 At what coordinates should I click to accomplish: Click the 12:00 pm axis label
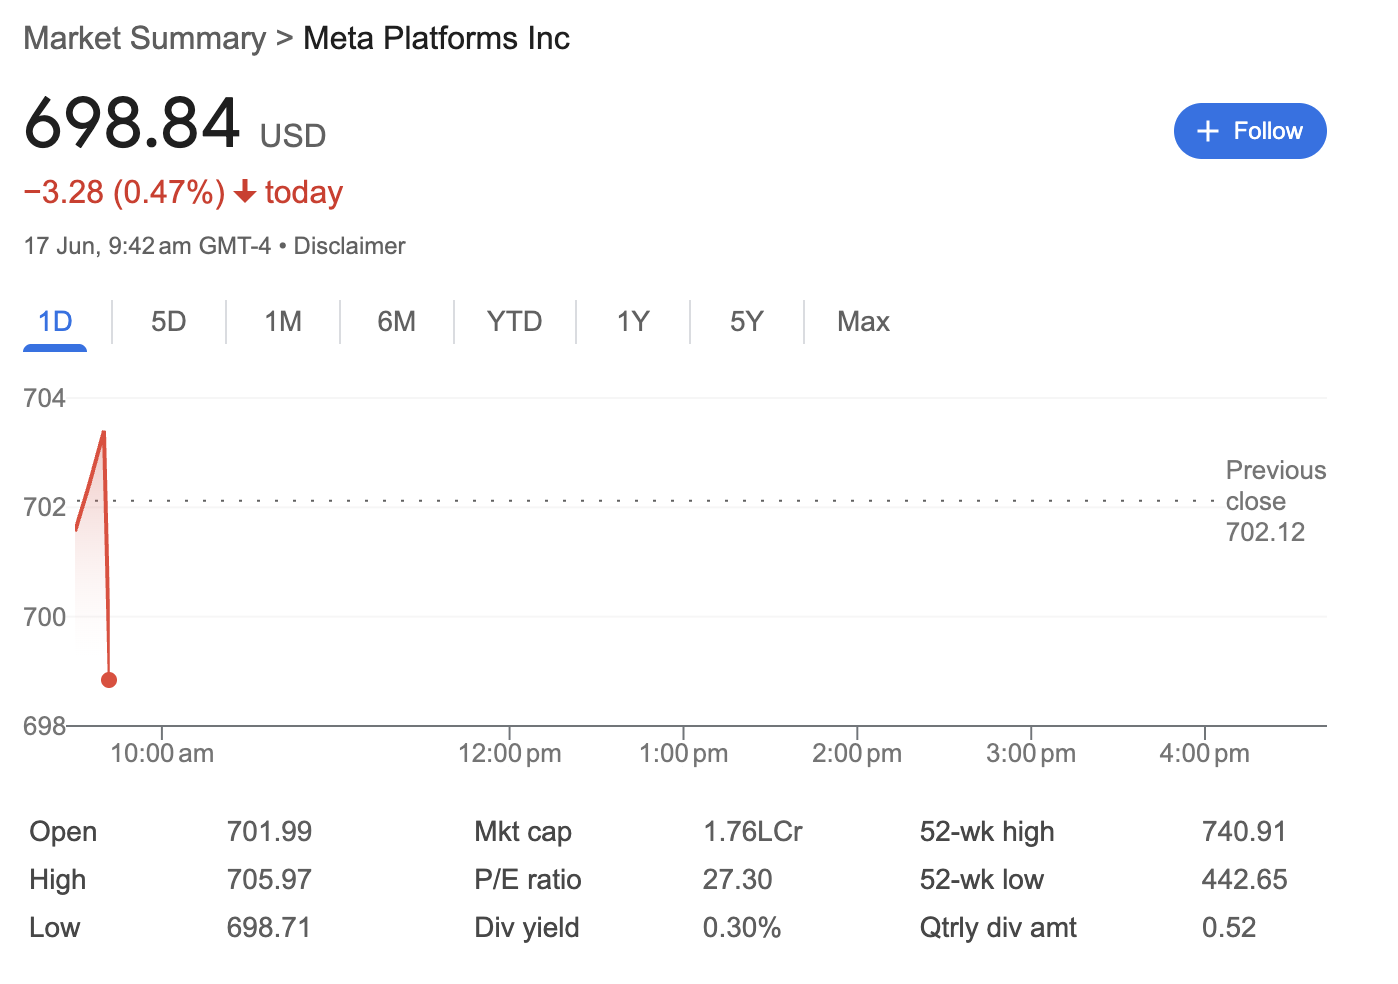tap(509, 753)
